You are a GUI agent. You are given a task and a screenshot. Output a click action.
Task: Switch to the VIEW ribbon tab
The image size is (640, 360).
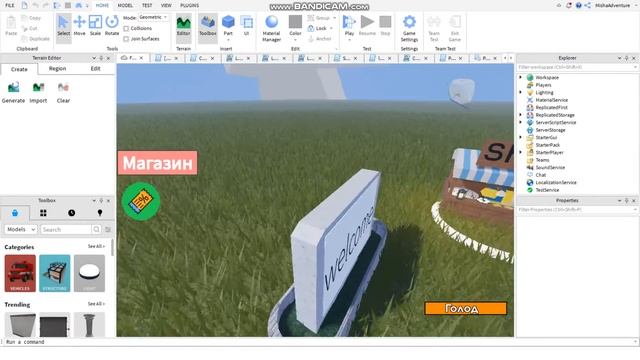[x=166, y=5]
